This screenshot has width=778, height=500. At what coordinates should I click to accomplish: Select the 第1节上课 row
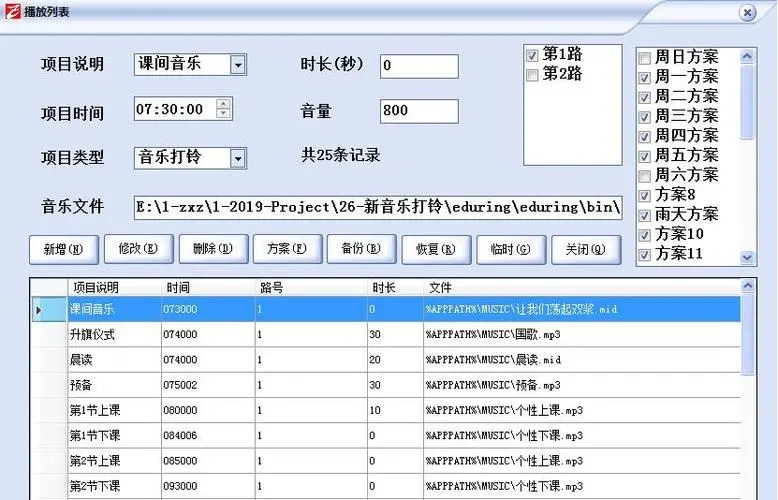(387, 411)
